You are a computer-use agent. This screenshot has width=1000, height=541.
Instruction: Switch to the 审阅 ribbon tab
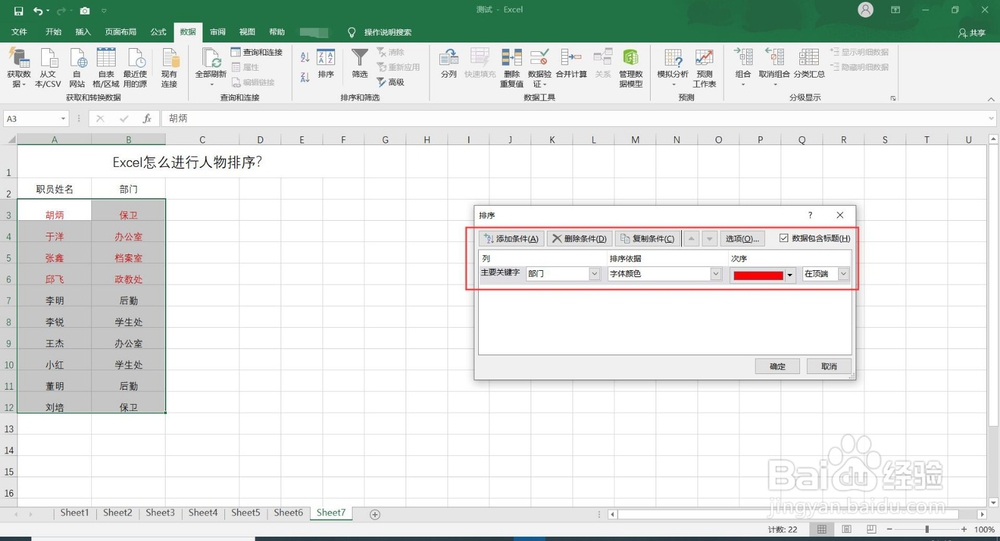point(217,32)
